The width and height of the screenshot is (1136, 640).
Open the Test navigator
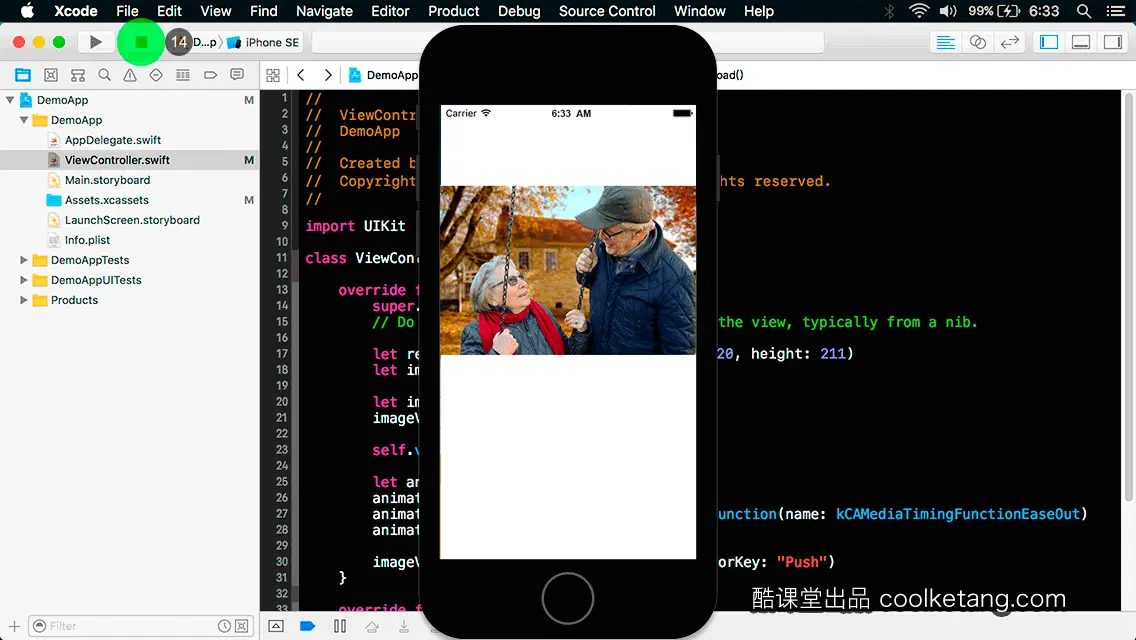[x=156, y=75]
